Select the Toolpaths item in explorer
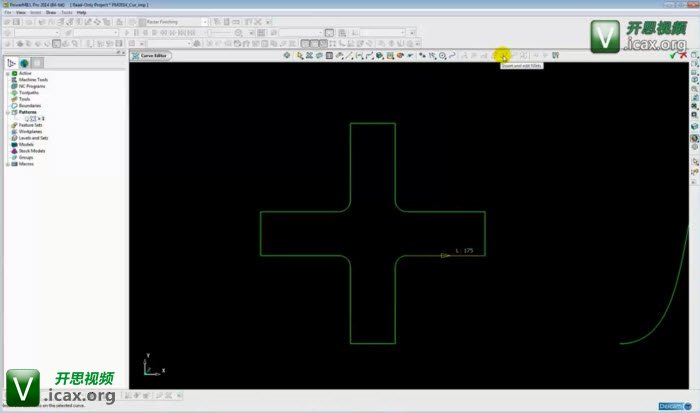Image resolution: width=700 pixels, height=413 pixels. [29, 93]
